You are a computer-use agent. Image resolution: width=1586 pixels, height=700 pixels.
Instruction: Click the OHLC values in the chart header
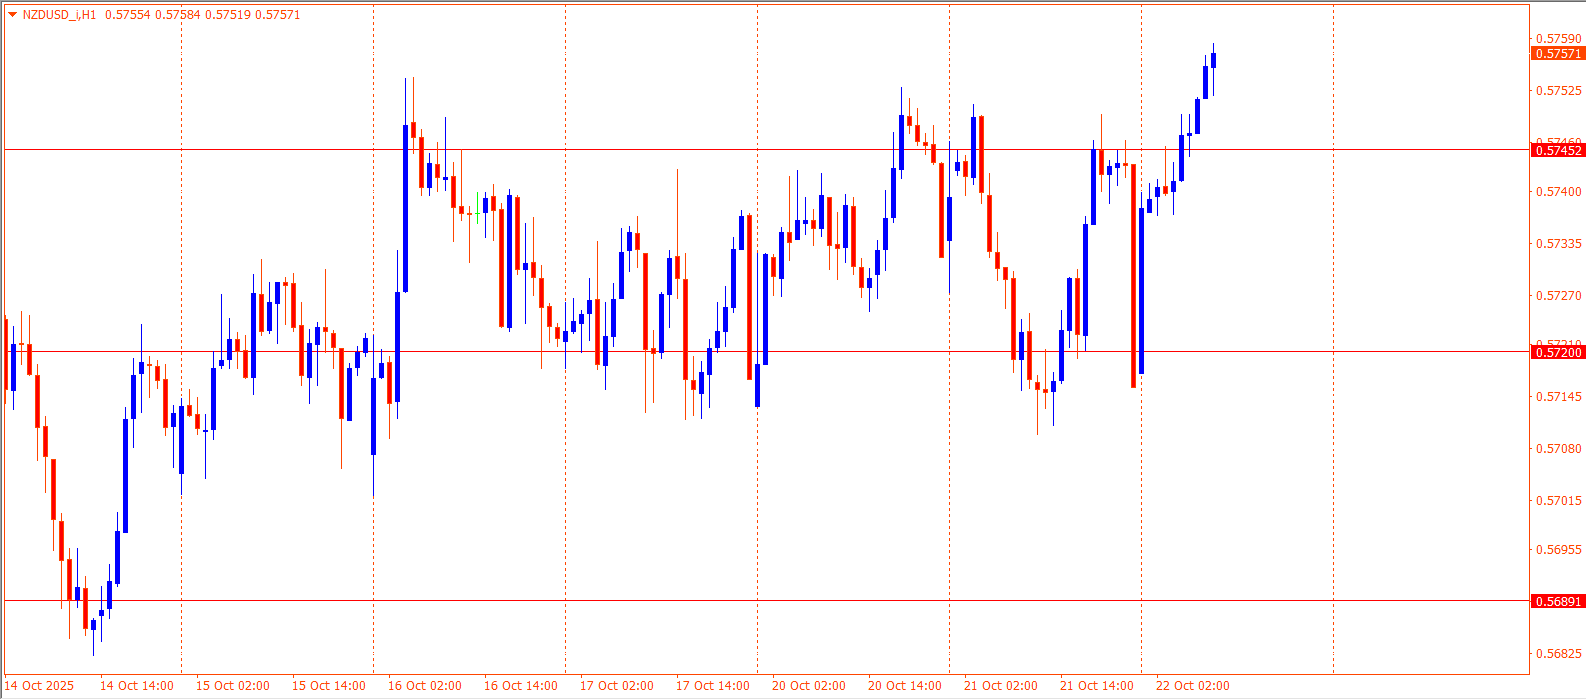tap(202, 15)
